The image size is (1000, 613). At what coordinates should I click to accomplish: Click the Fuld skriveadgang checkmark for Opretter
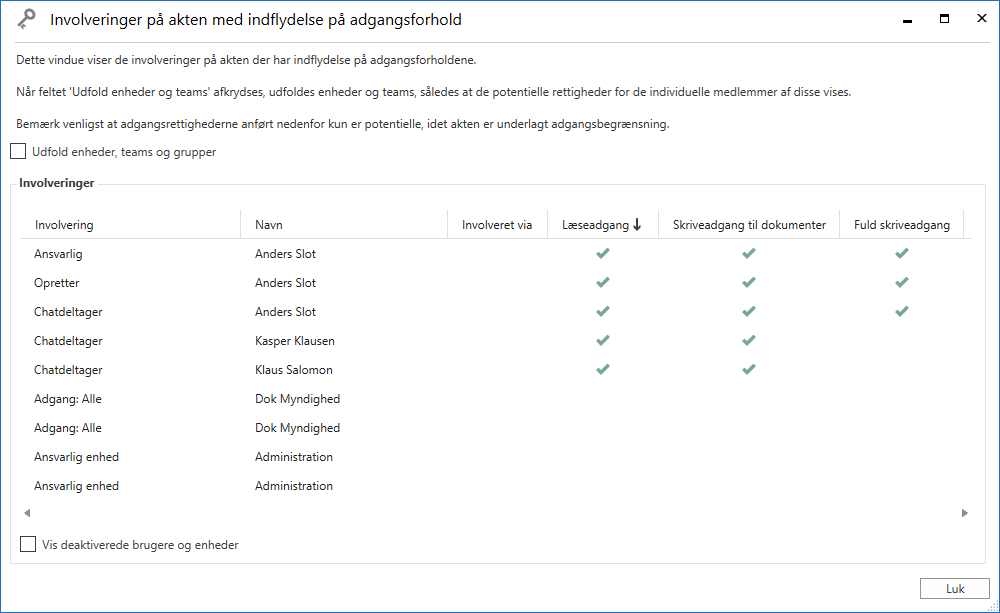point(902,283)
